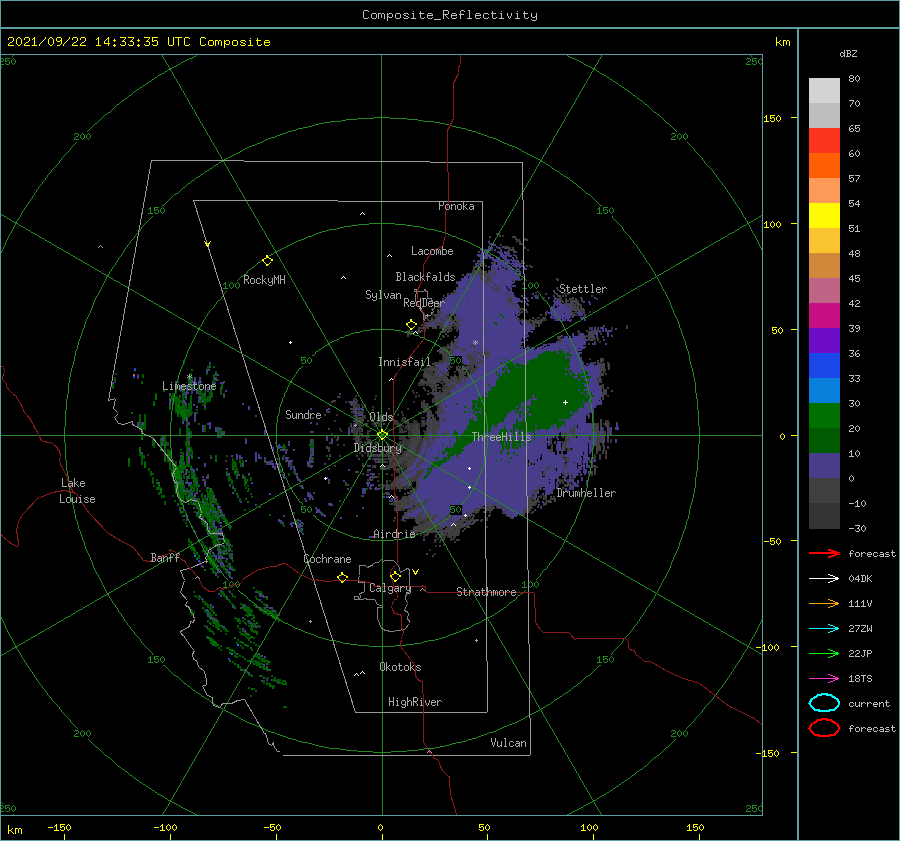The image size is (900, 841).
Task: Click the white 04DK arrow icon
Action: [x=824, y=579]
